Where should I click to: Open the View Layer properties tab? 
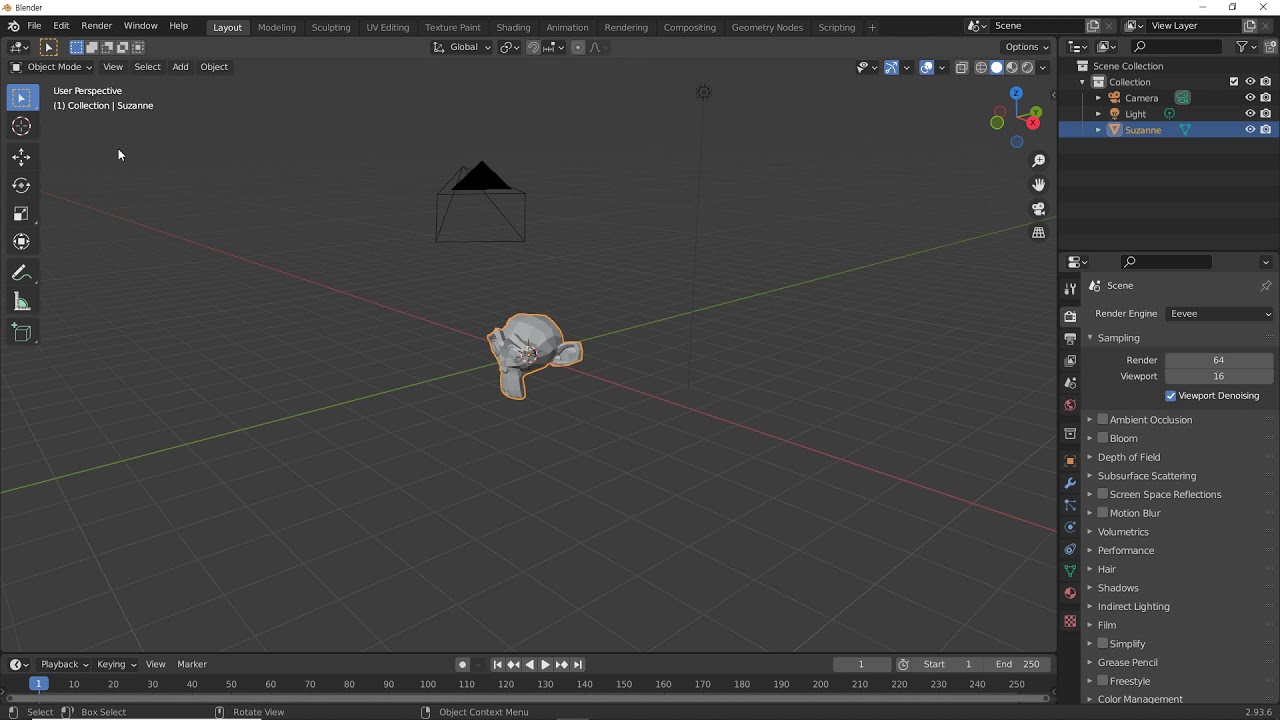[x=1070, y=360]
